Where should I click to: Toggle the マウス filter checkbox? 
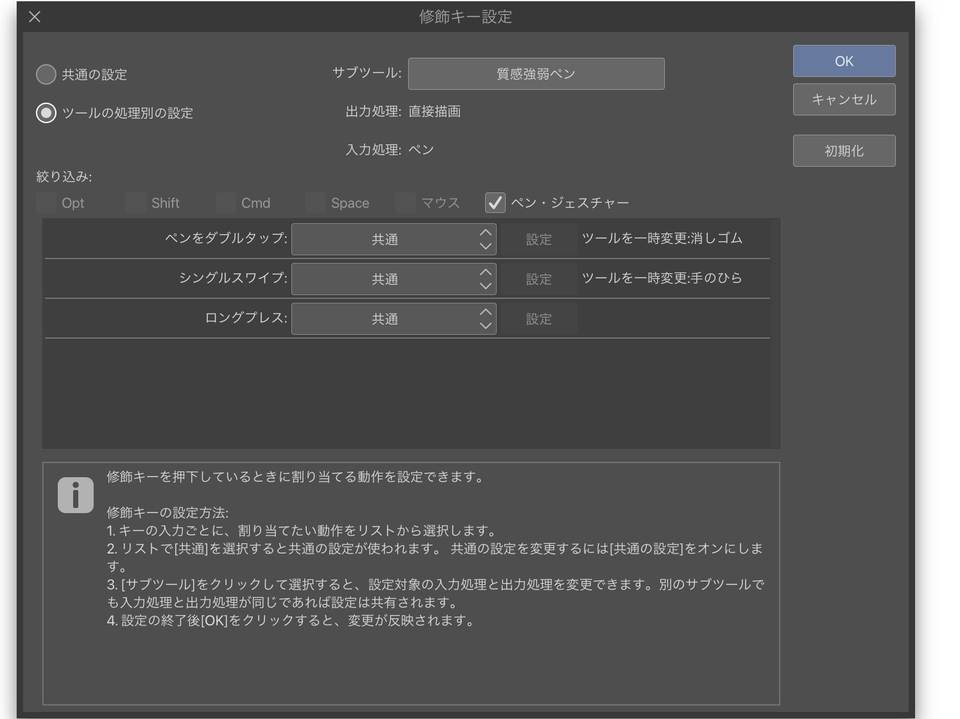[405, 201]
